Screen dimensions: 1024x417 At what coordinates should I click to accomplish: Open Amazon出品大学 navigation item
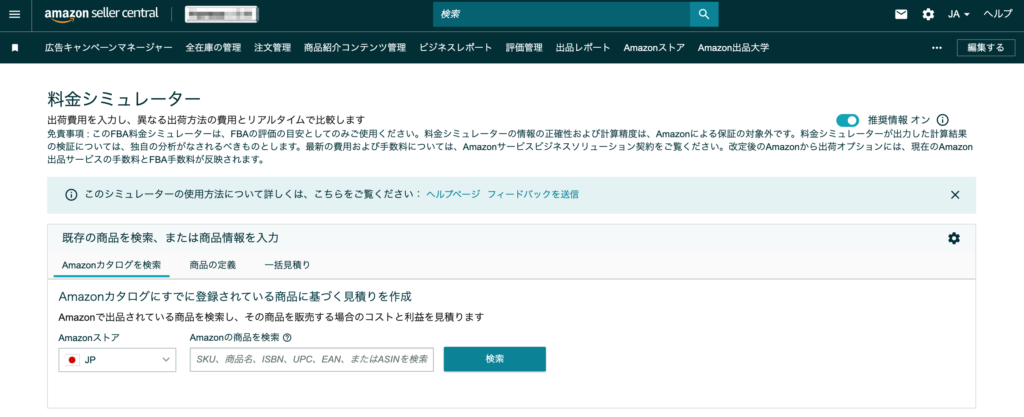pos(733,48)
